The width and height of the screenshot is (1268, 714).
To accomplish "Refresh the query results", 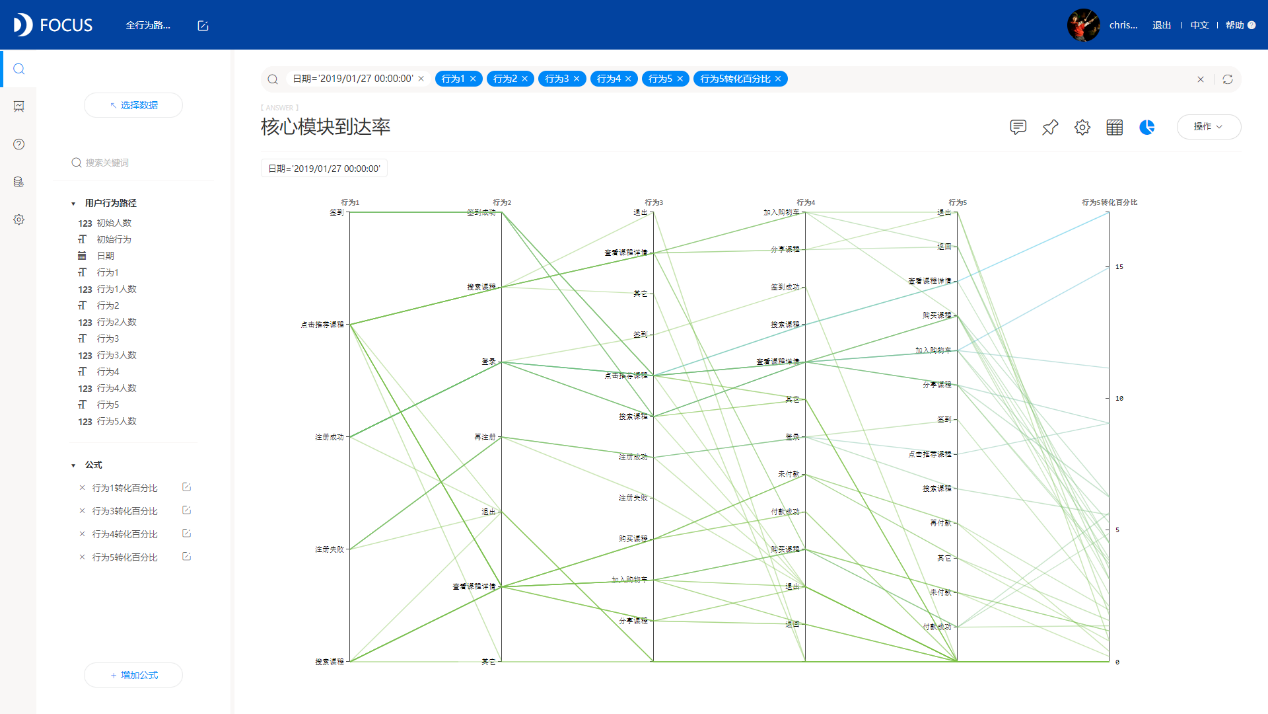I will pos(1227,79).
